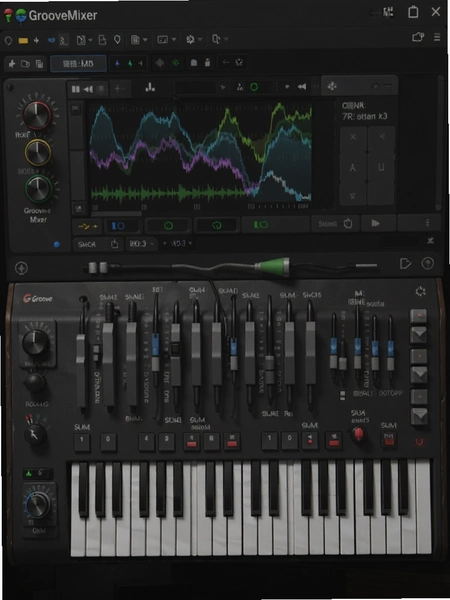Click the upload circle icon right of cable

427,263
